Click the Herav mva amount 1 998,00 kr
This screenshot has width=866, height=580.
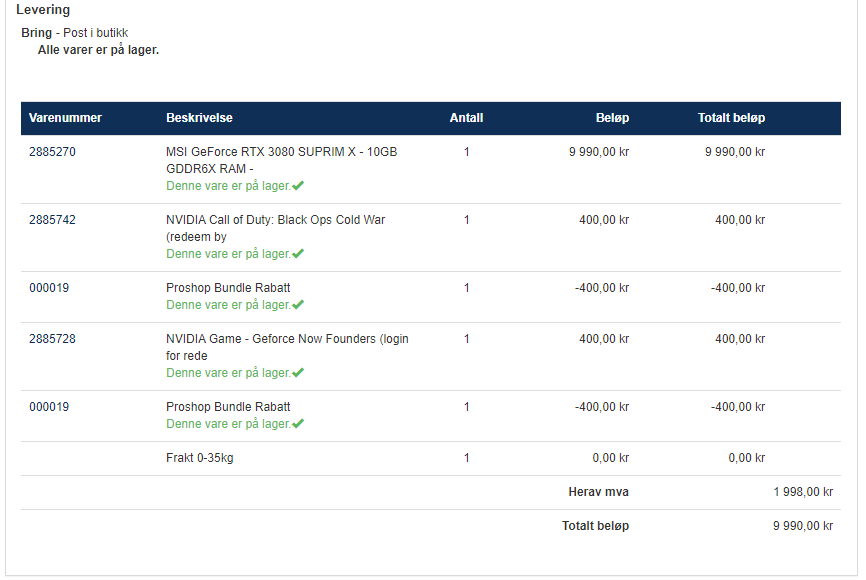click(803, 492)
